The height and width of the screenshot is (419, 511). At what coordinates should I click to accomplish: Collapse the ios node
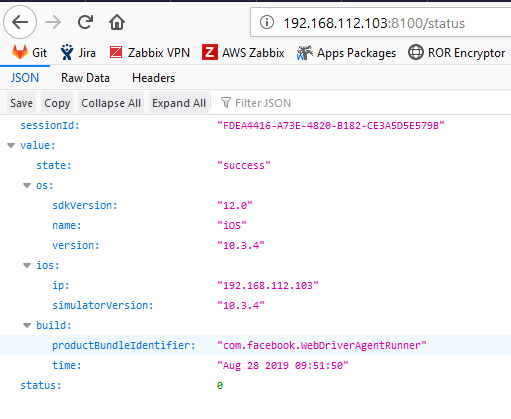pyautogui.click(x=27, y=266)
